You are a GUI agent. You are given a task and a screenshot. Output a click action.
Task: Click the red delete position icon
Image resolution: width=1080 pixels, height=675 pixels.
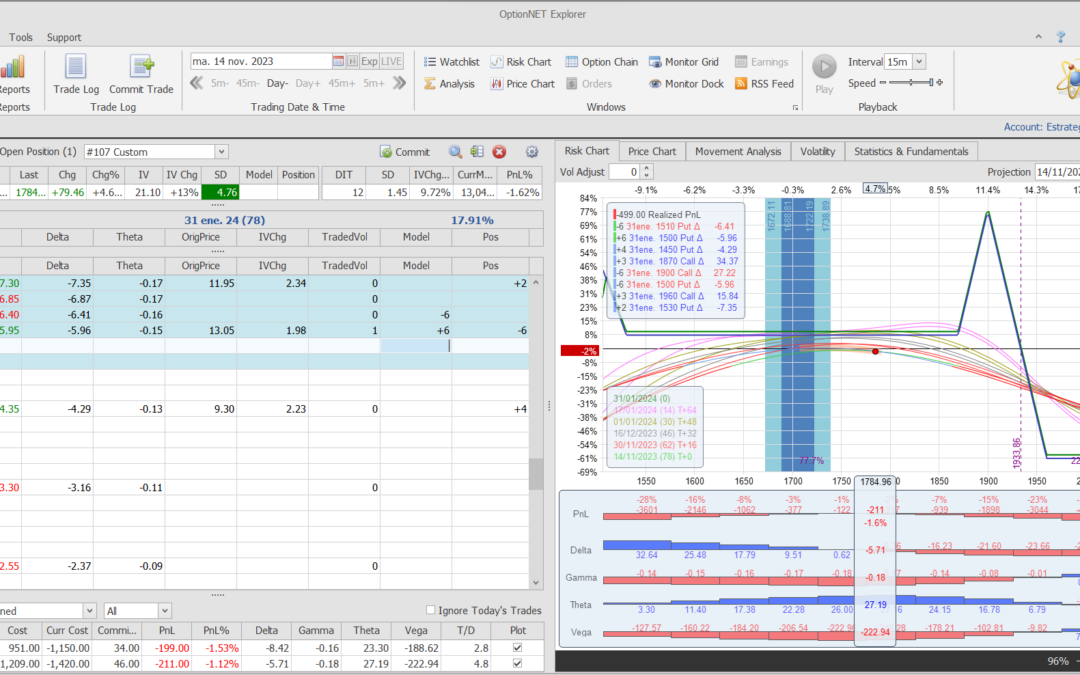[499, 152]
